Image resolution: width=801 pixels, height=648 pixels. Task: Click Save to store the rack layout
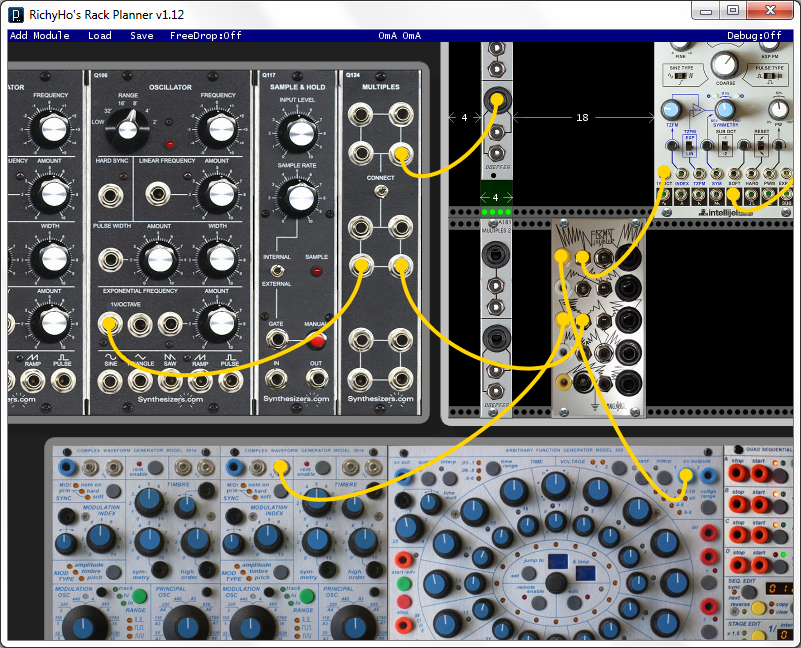coord(141,35)
